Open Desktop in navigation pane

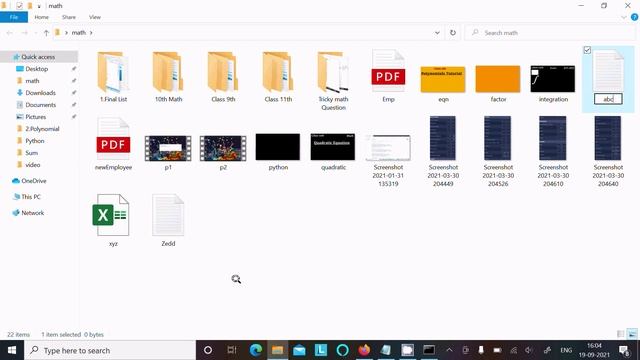(36, 69)
